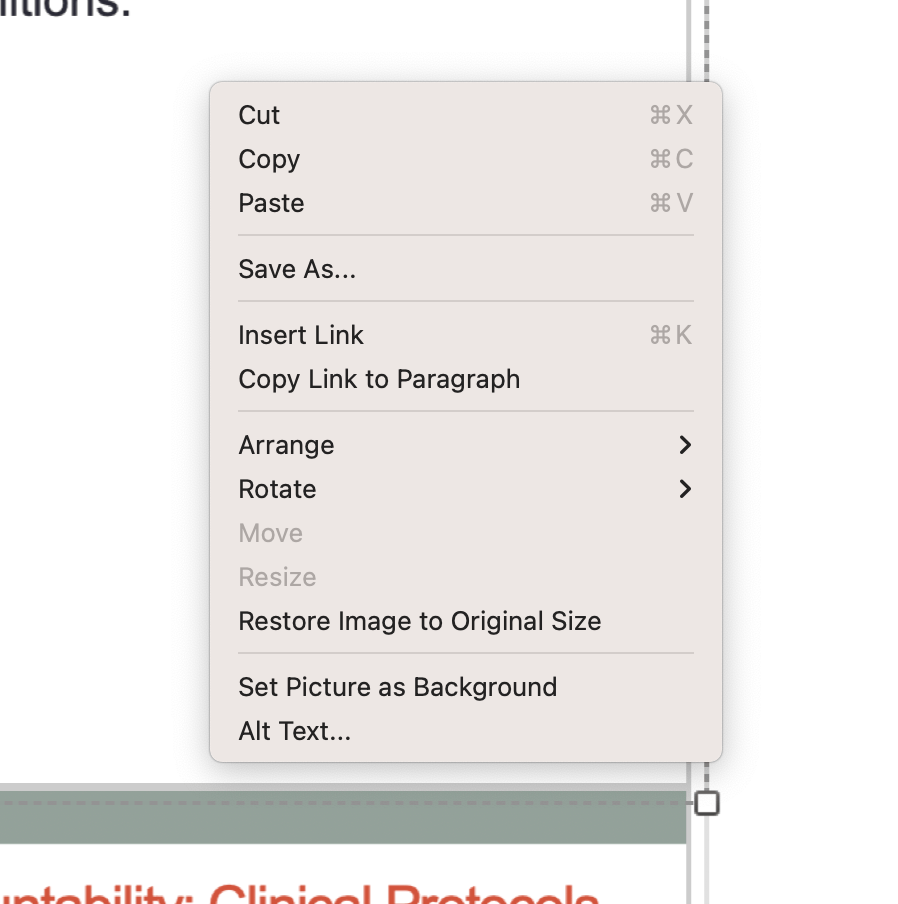Click the Rotate chevron arrow
The width and height of the screenshot is (898, 904).
tap(685, 489)
